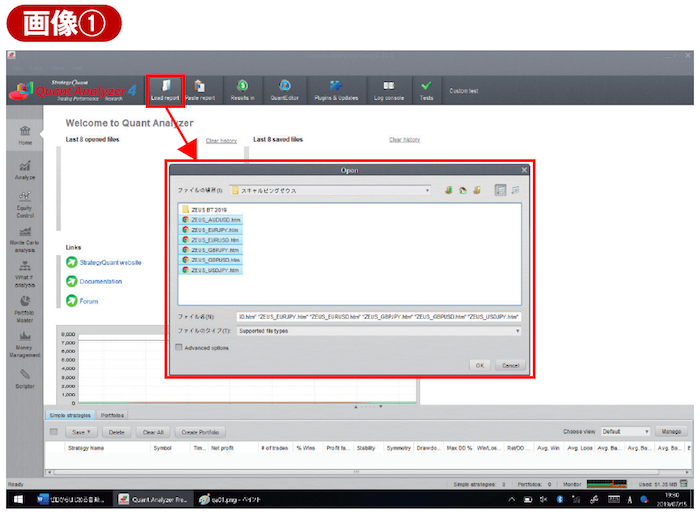Screen dimensions: 700x514
Task: Show the Log console from the toolbar
Action: pos(389,90)
